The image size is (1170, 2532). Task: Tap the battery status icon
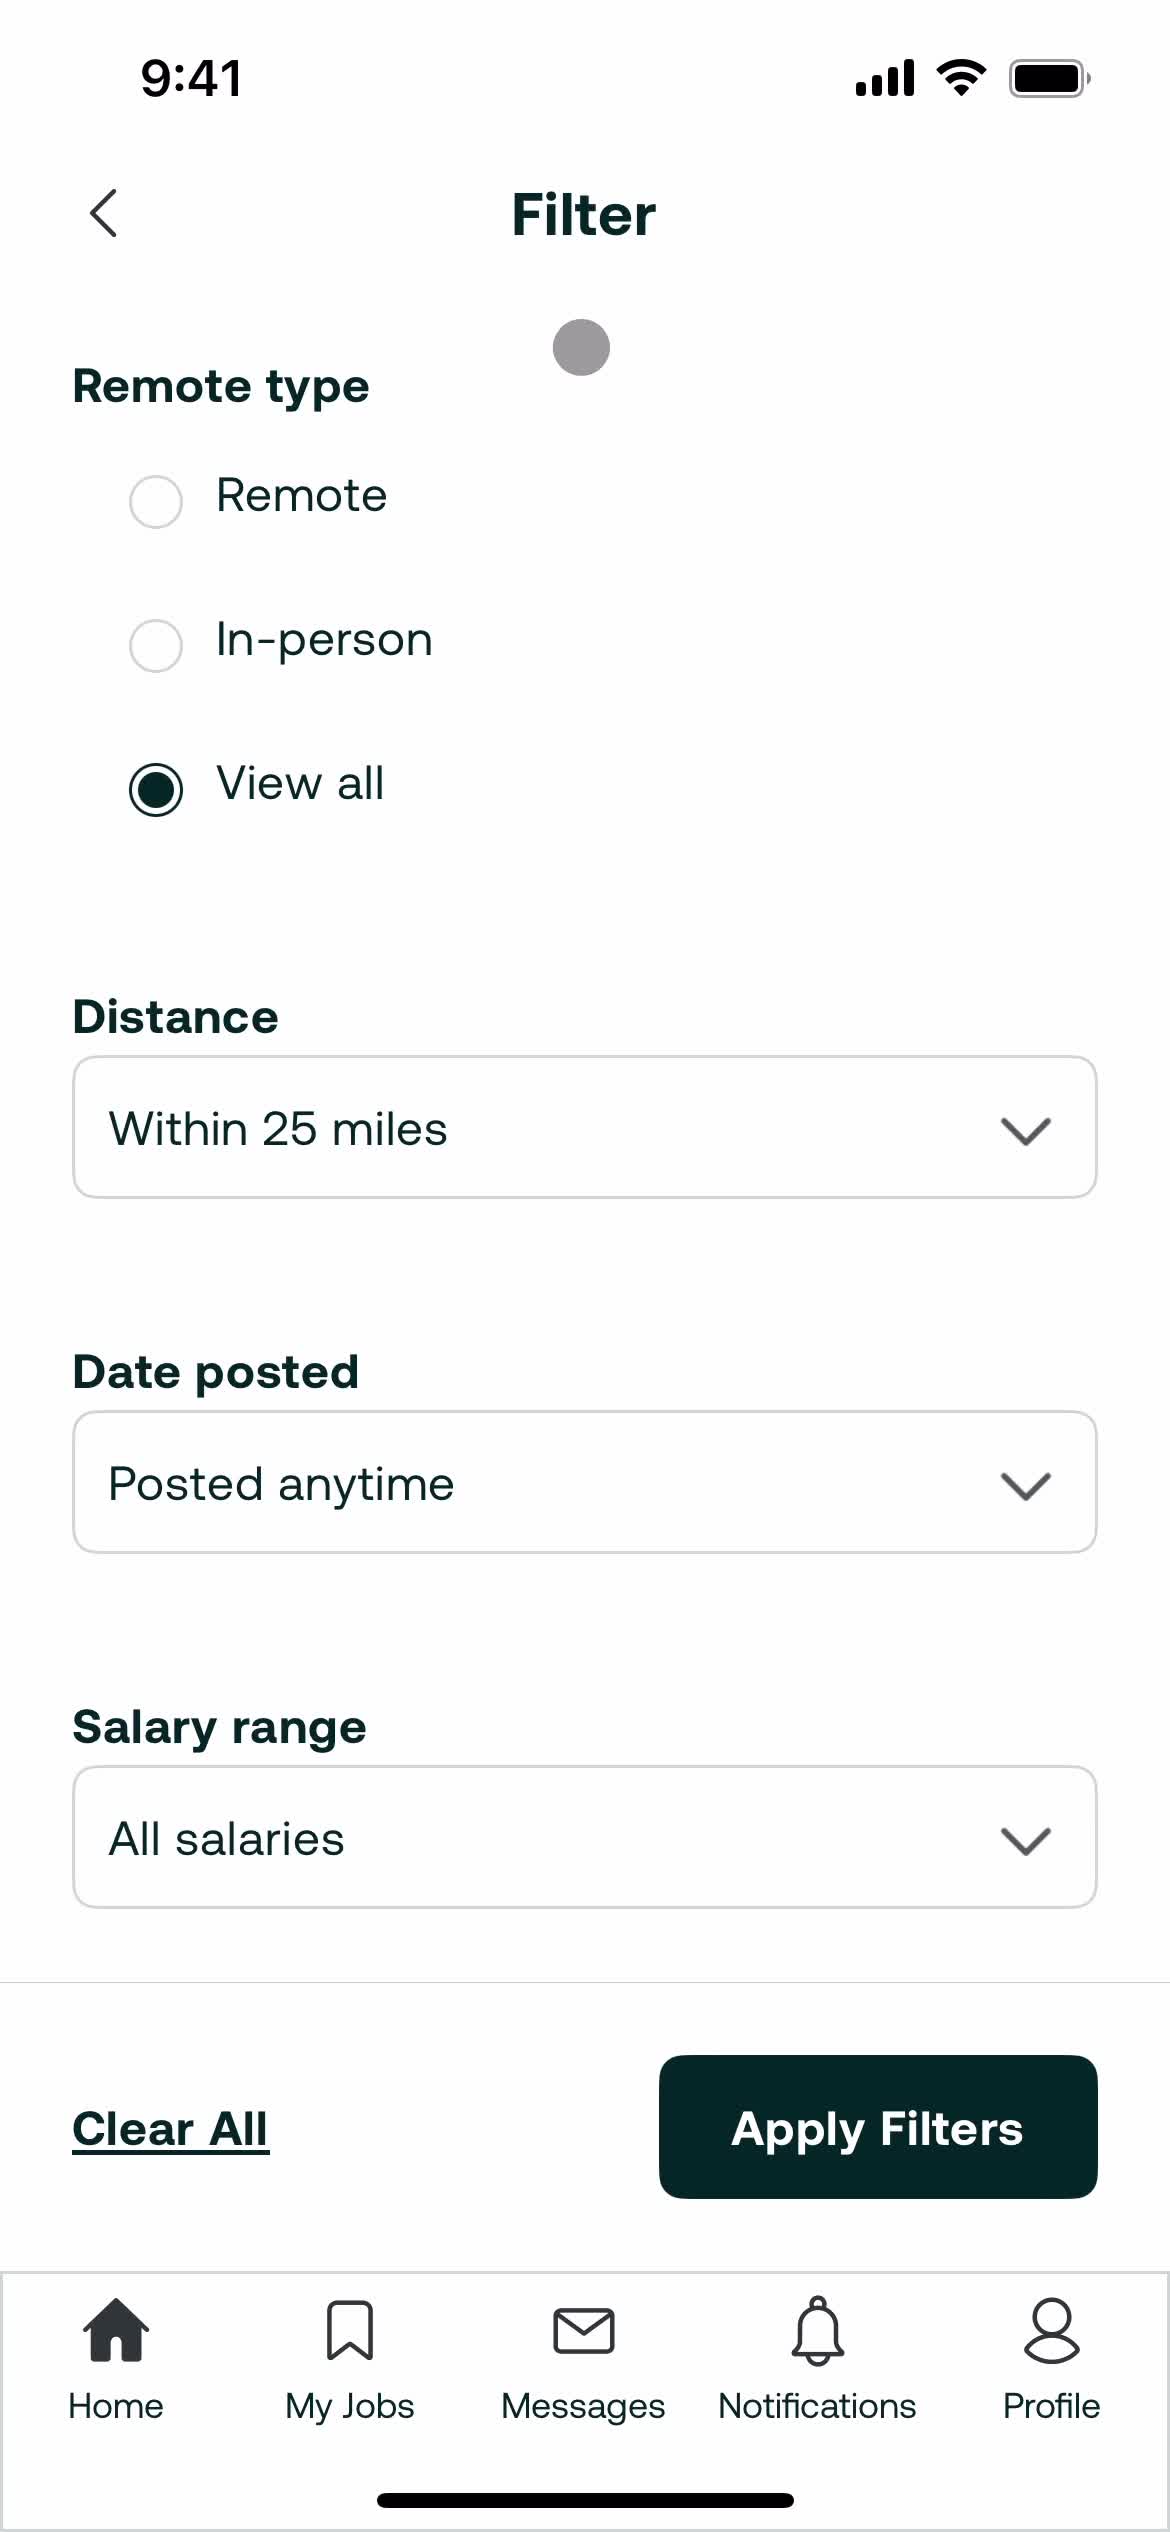point(1049,78)
